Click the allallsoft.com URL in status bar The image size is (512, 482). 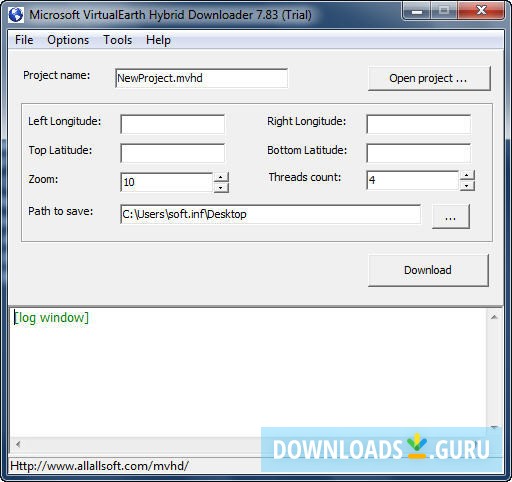tap(99, 466)
